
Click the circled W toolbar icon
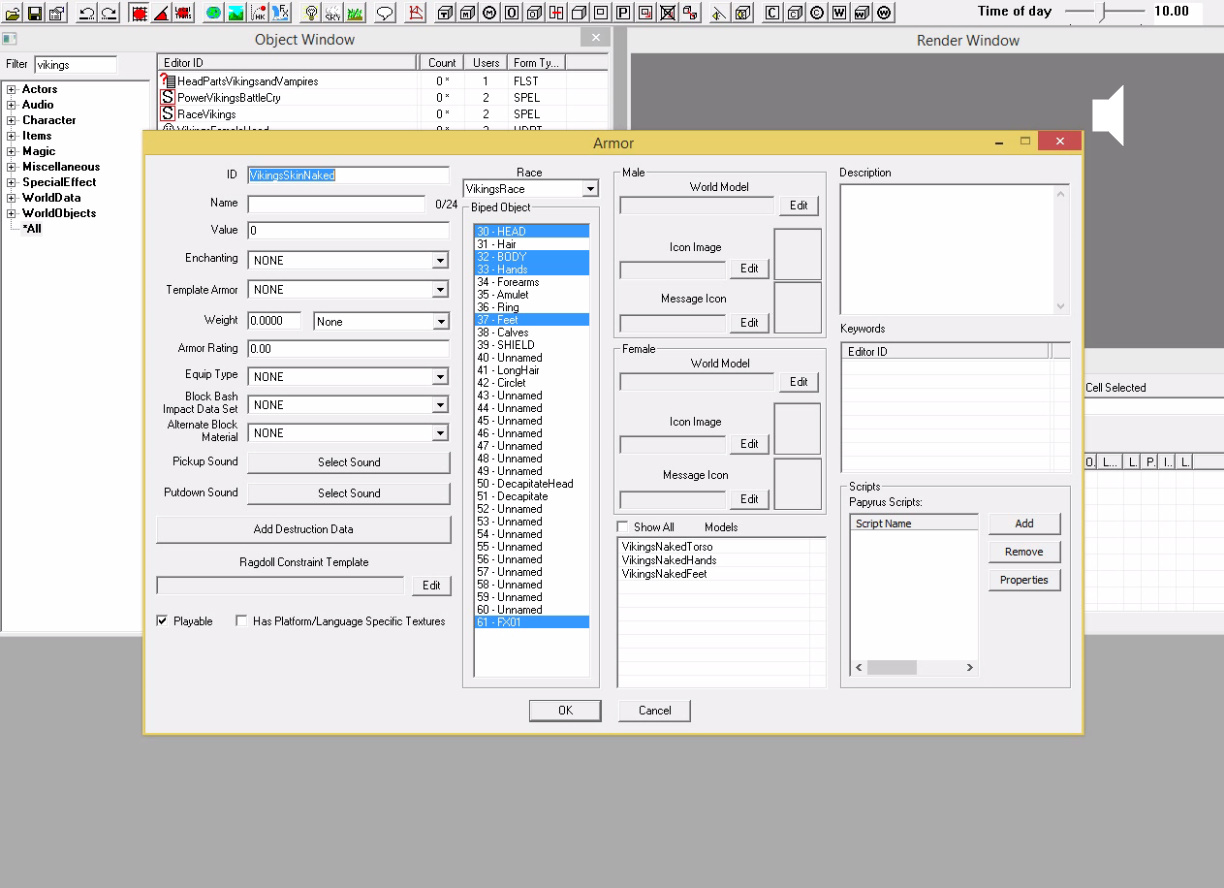[x=884, y=13]
